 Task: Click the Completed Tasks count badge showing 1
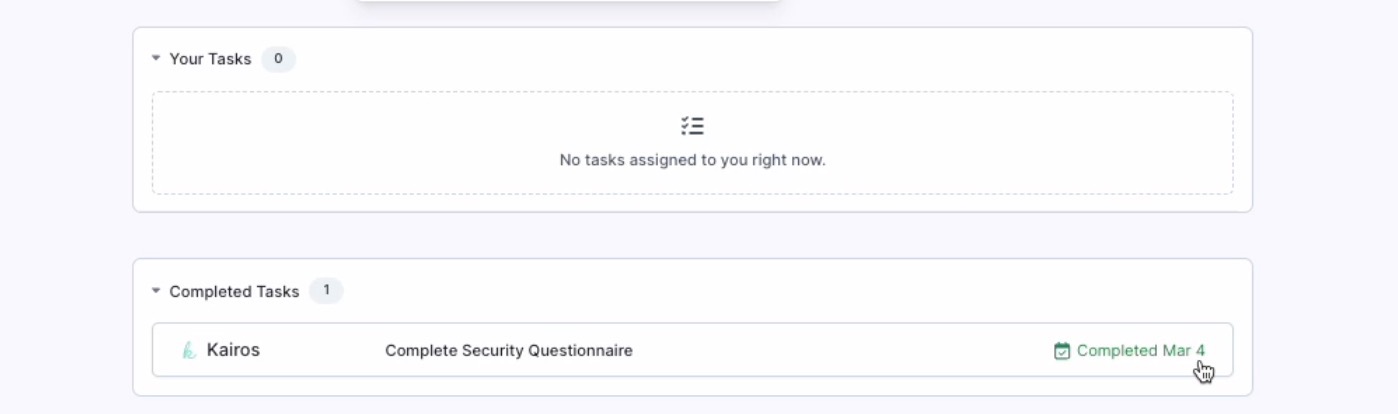point(326,291)
